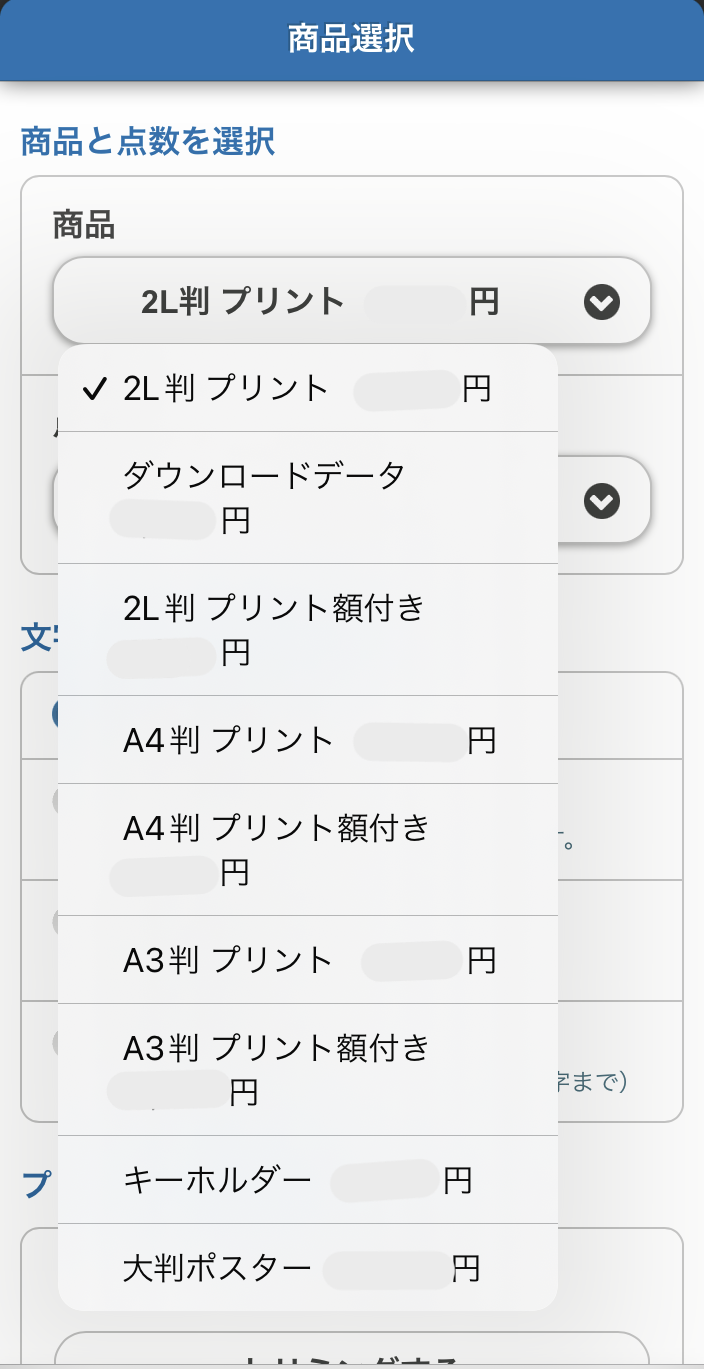Select 2L判 プリント額付き option
704x1369 pixels.
[x=308, y=630]
